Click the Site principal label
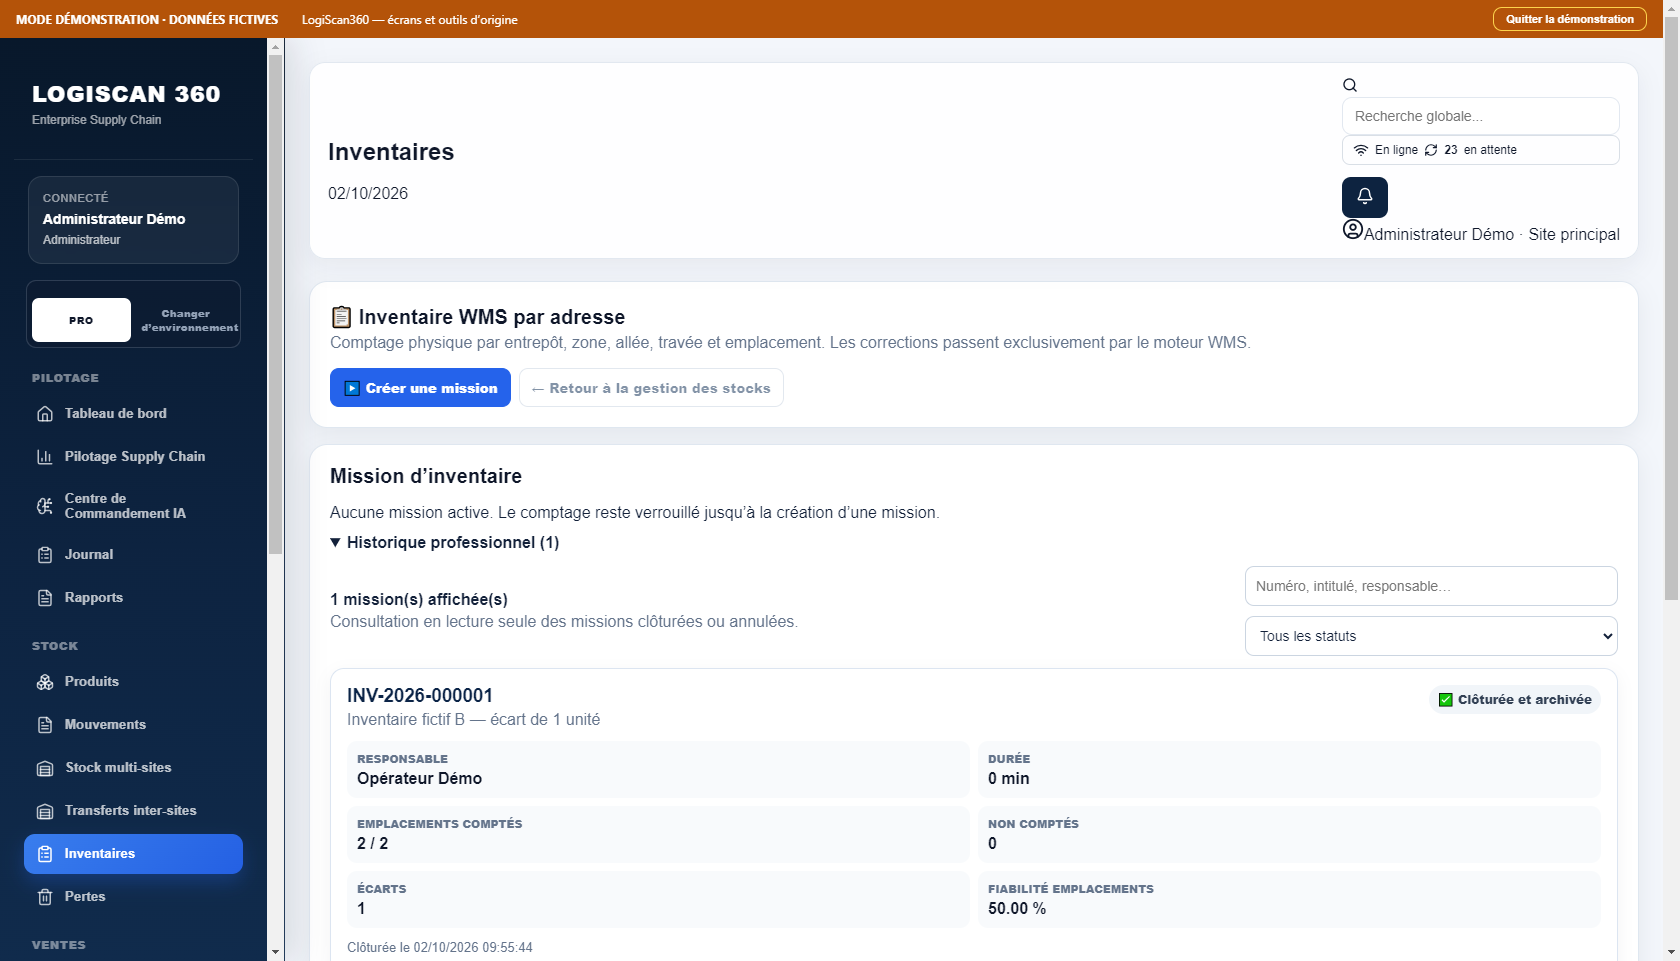1680x961 pixels. pos(1574,234)
